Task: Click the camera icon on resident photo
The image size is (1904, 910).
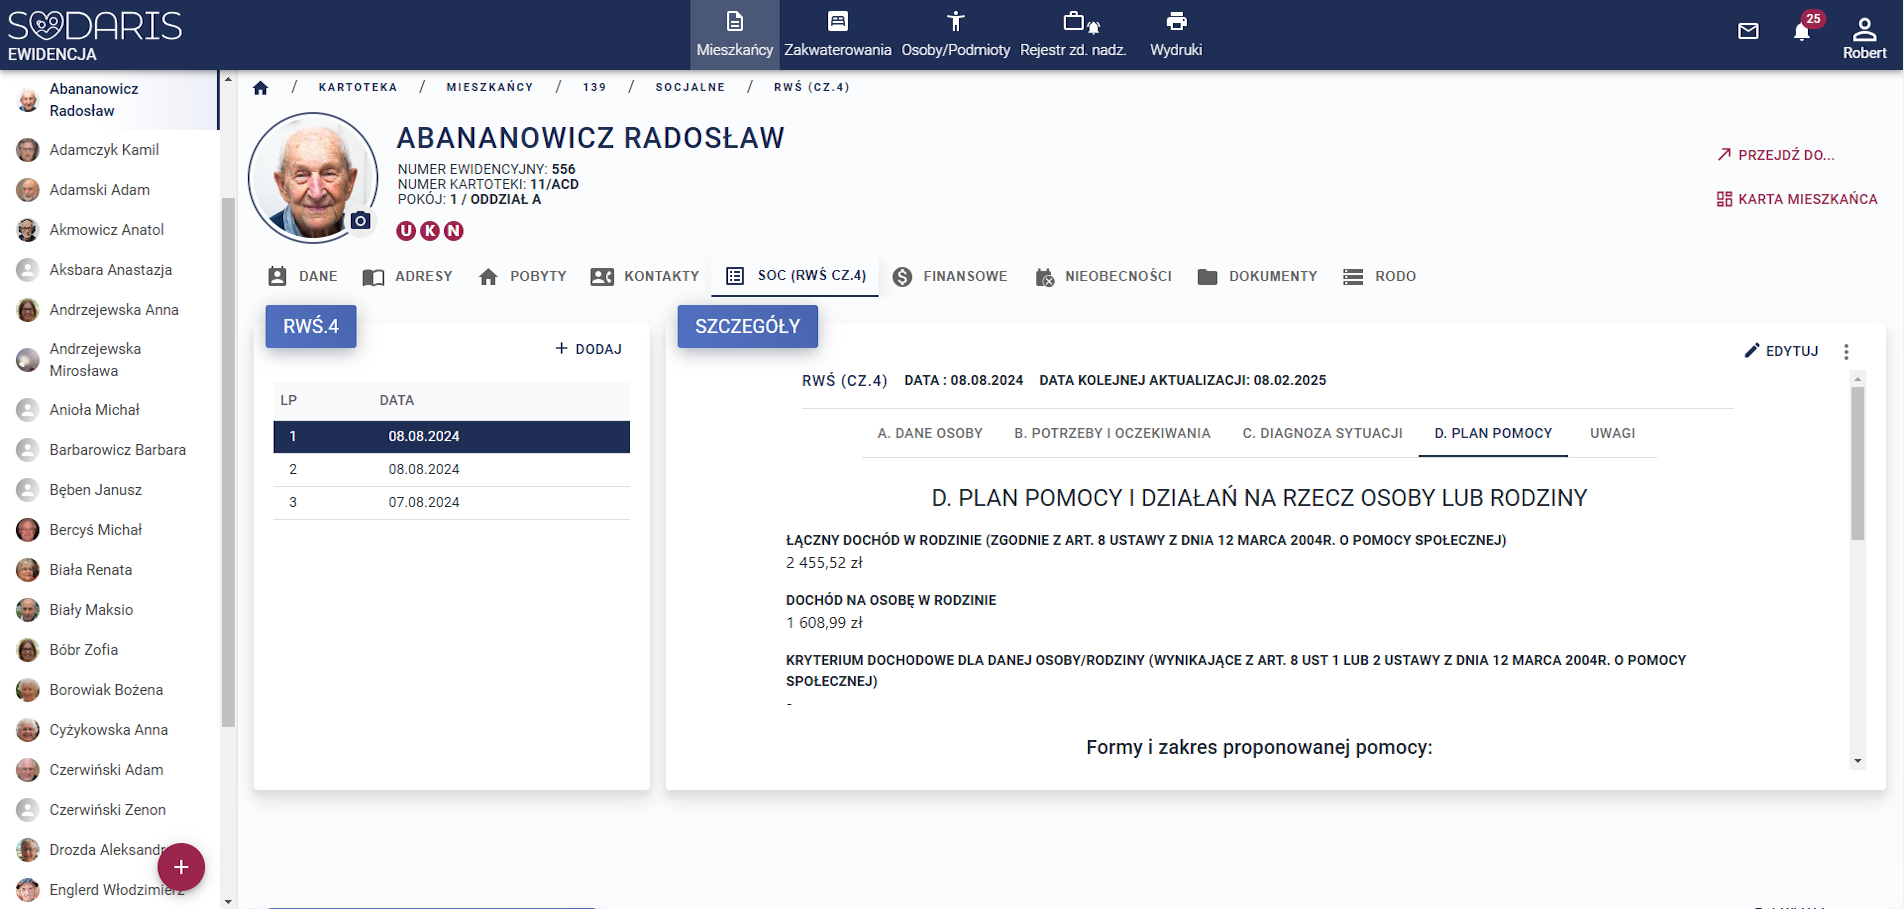Action: point(361,221)
